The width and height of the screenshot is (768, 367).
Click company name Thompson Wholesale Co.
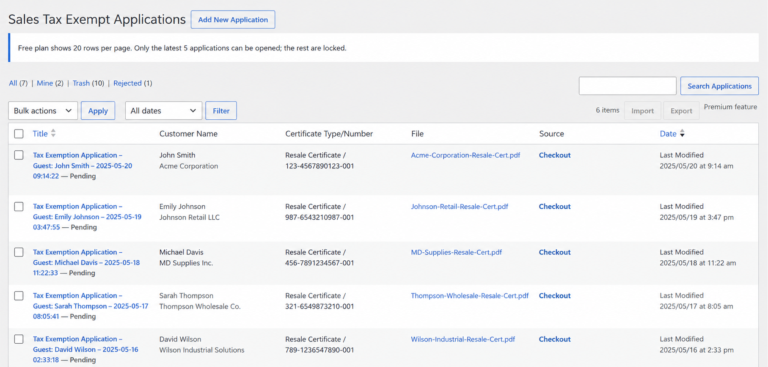200,307
